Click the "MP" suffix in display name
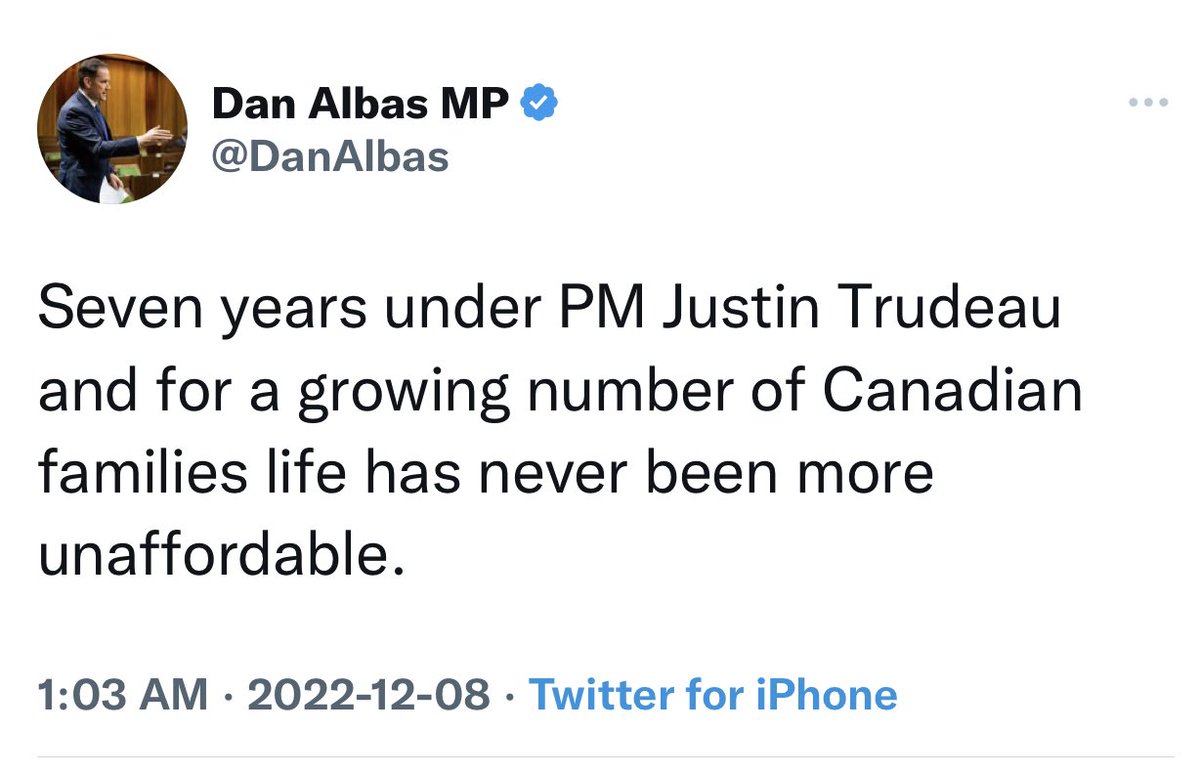Image resolution: width=1200 pixels, height=774 pixels. coord(479,104)
